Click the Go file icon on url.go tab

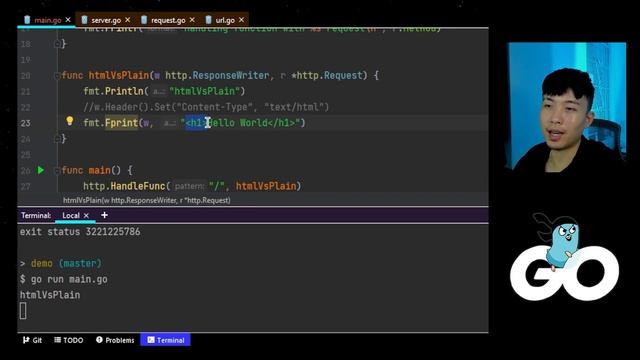click(x=209, y=20)
